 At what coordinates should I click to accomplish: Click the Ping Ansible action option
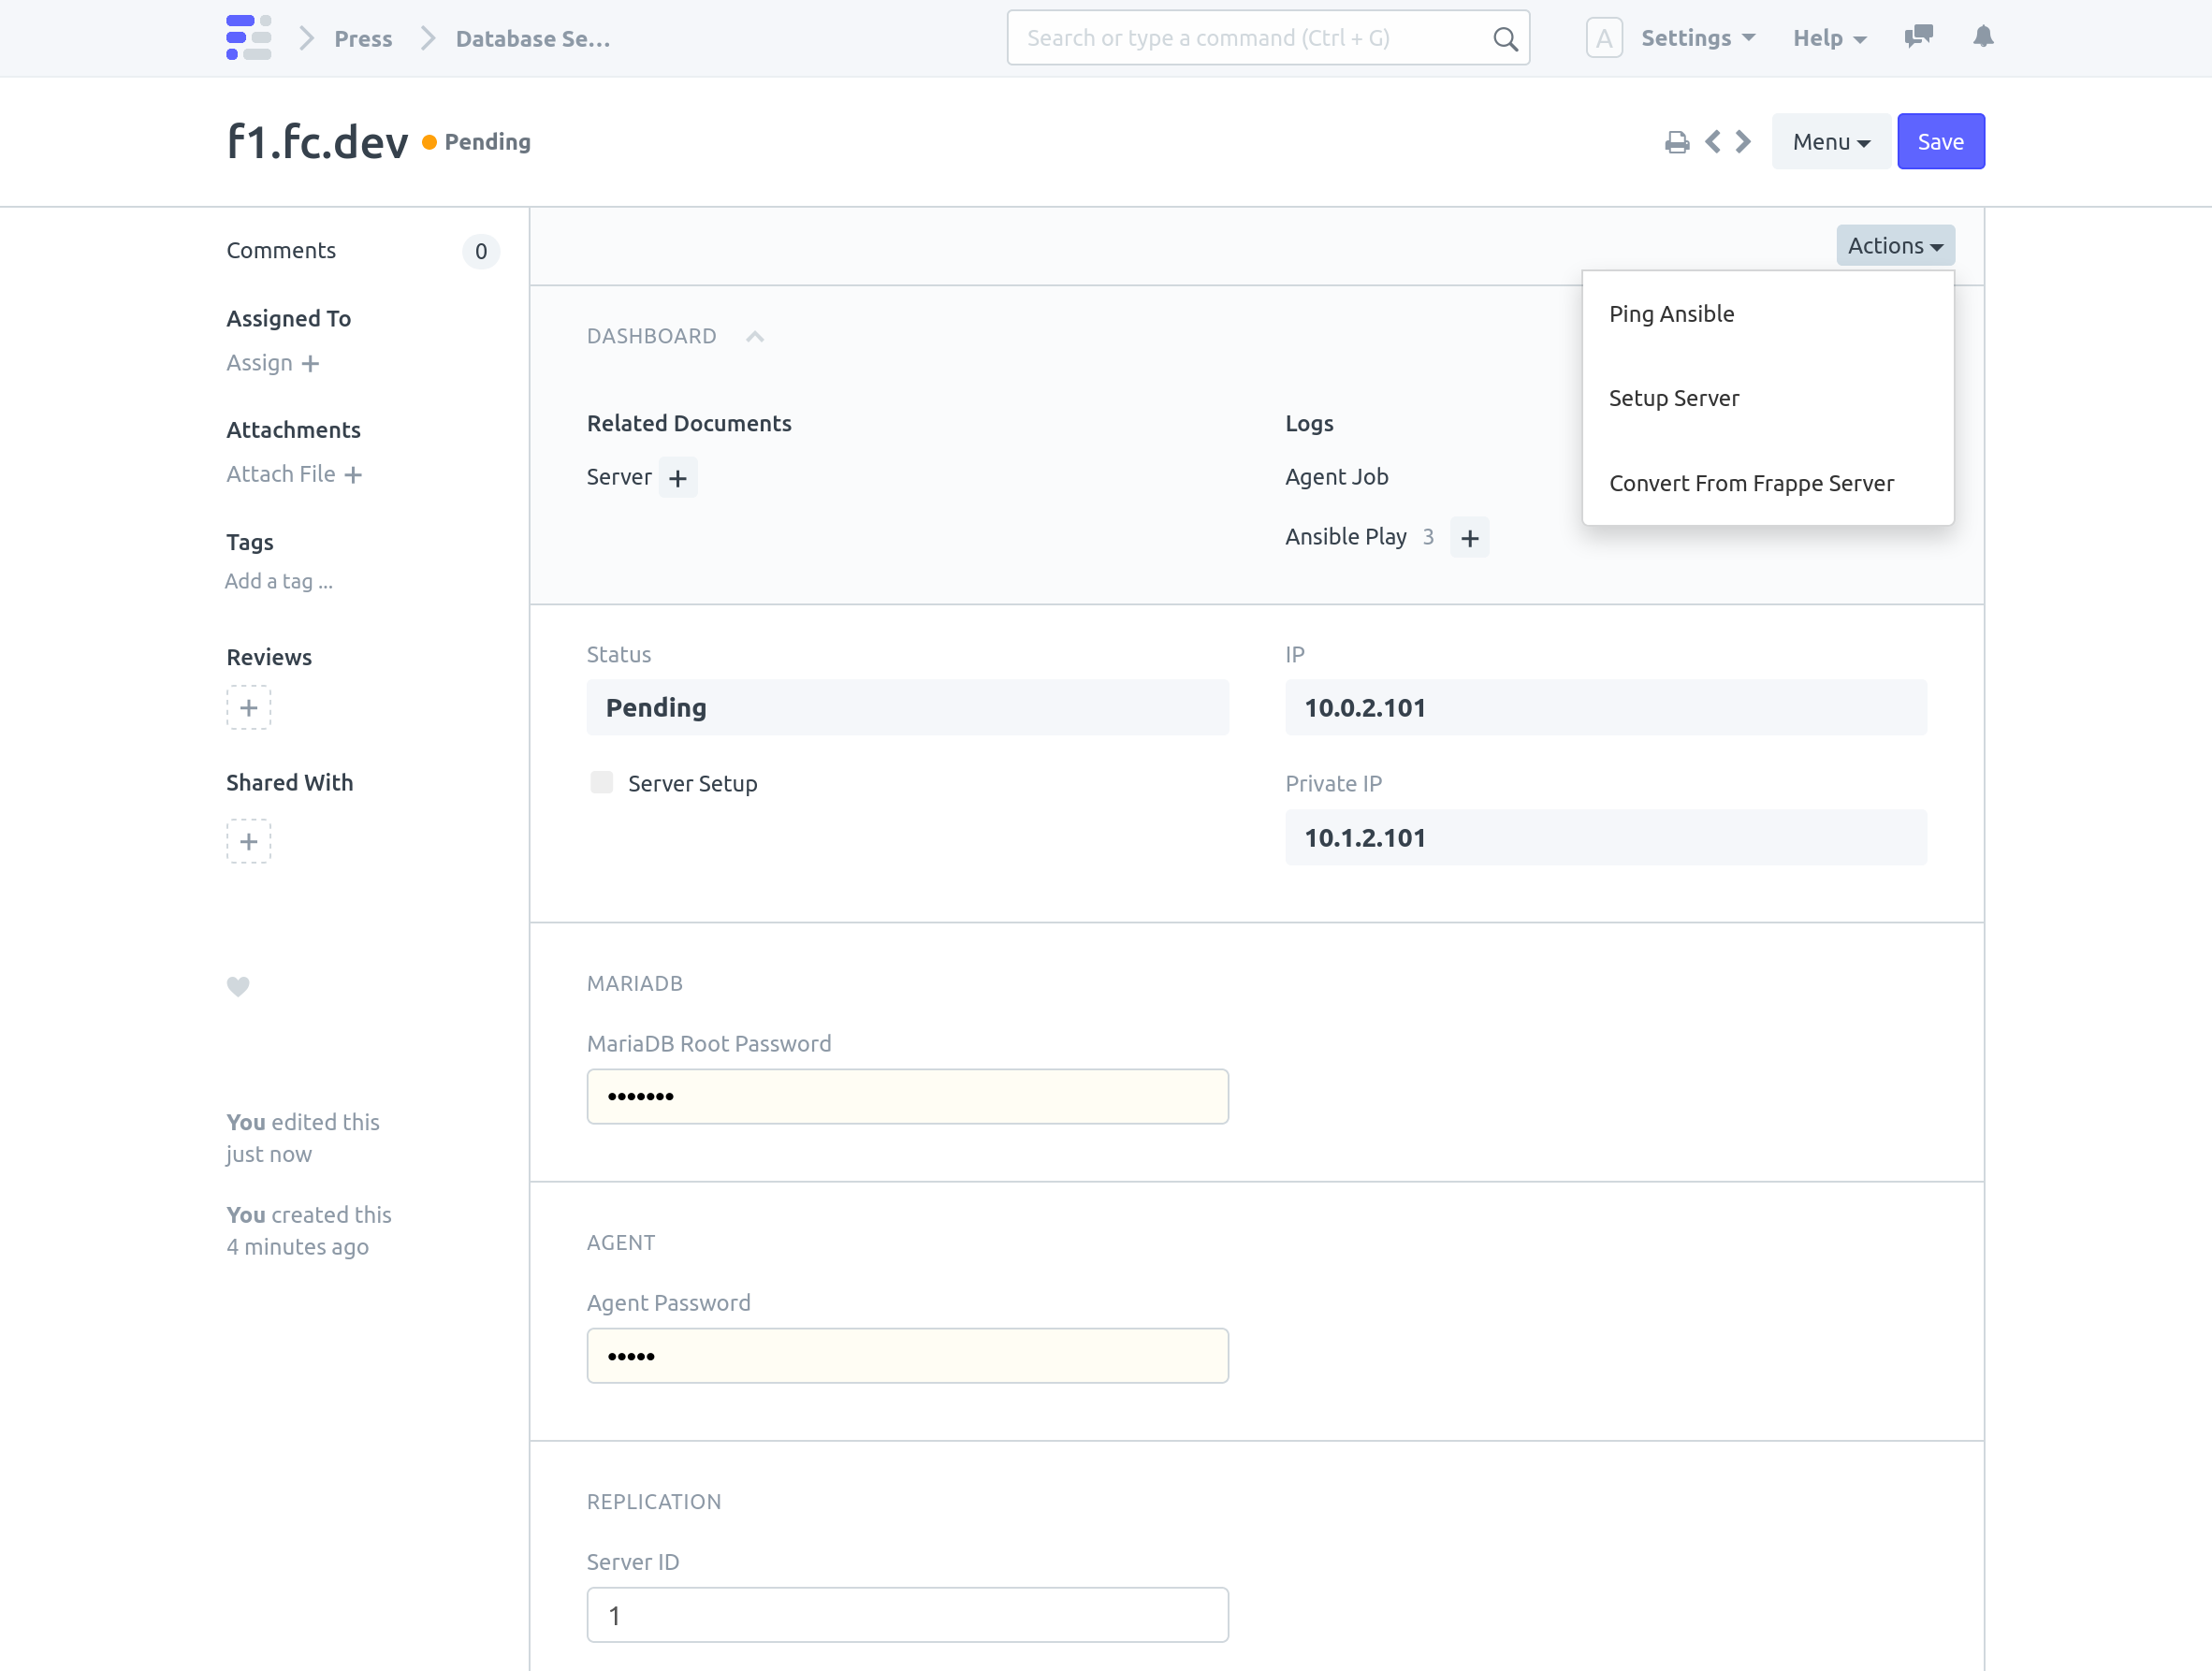[x=1669, y=312]
